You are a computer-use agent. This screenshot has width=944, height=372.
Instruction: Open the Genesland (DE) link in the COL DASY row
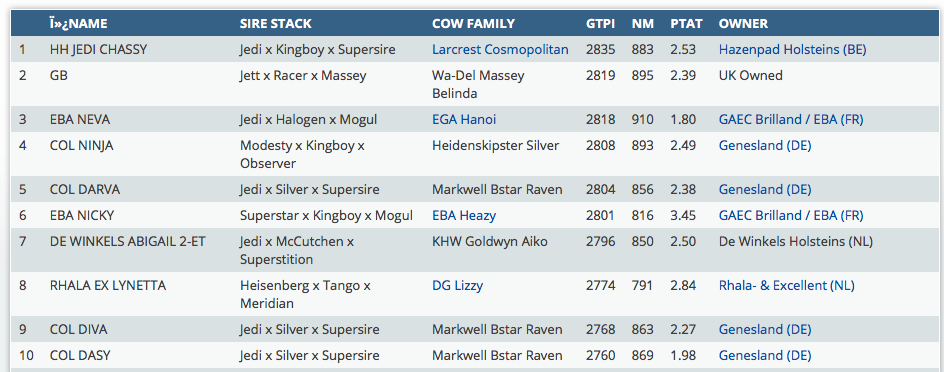(765, 356)
